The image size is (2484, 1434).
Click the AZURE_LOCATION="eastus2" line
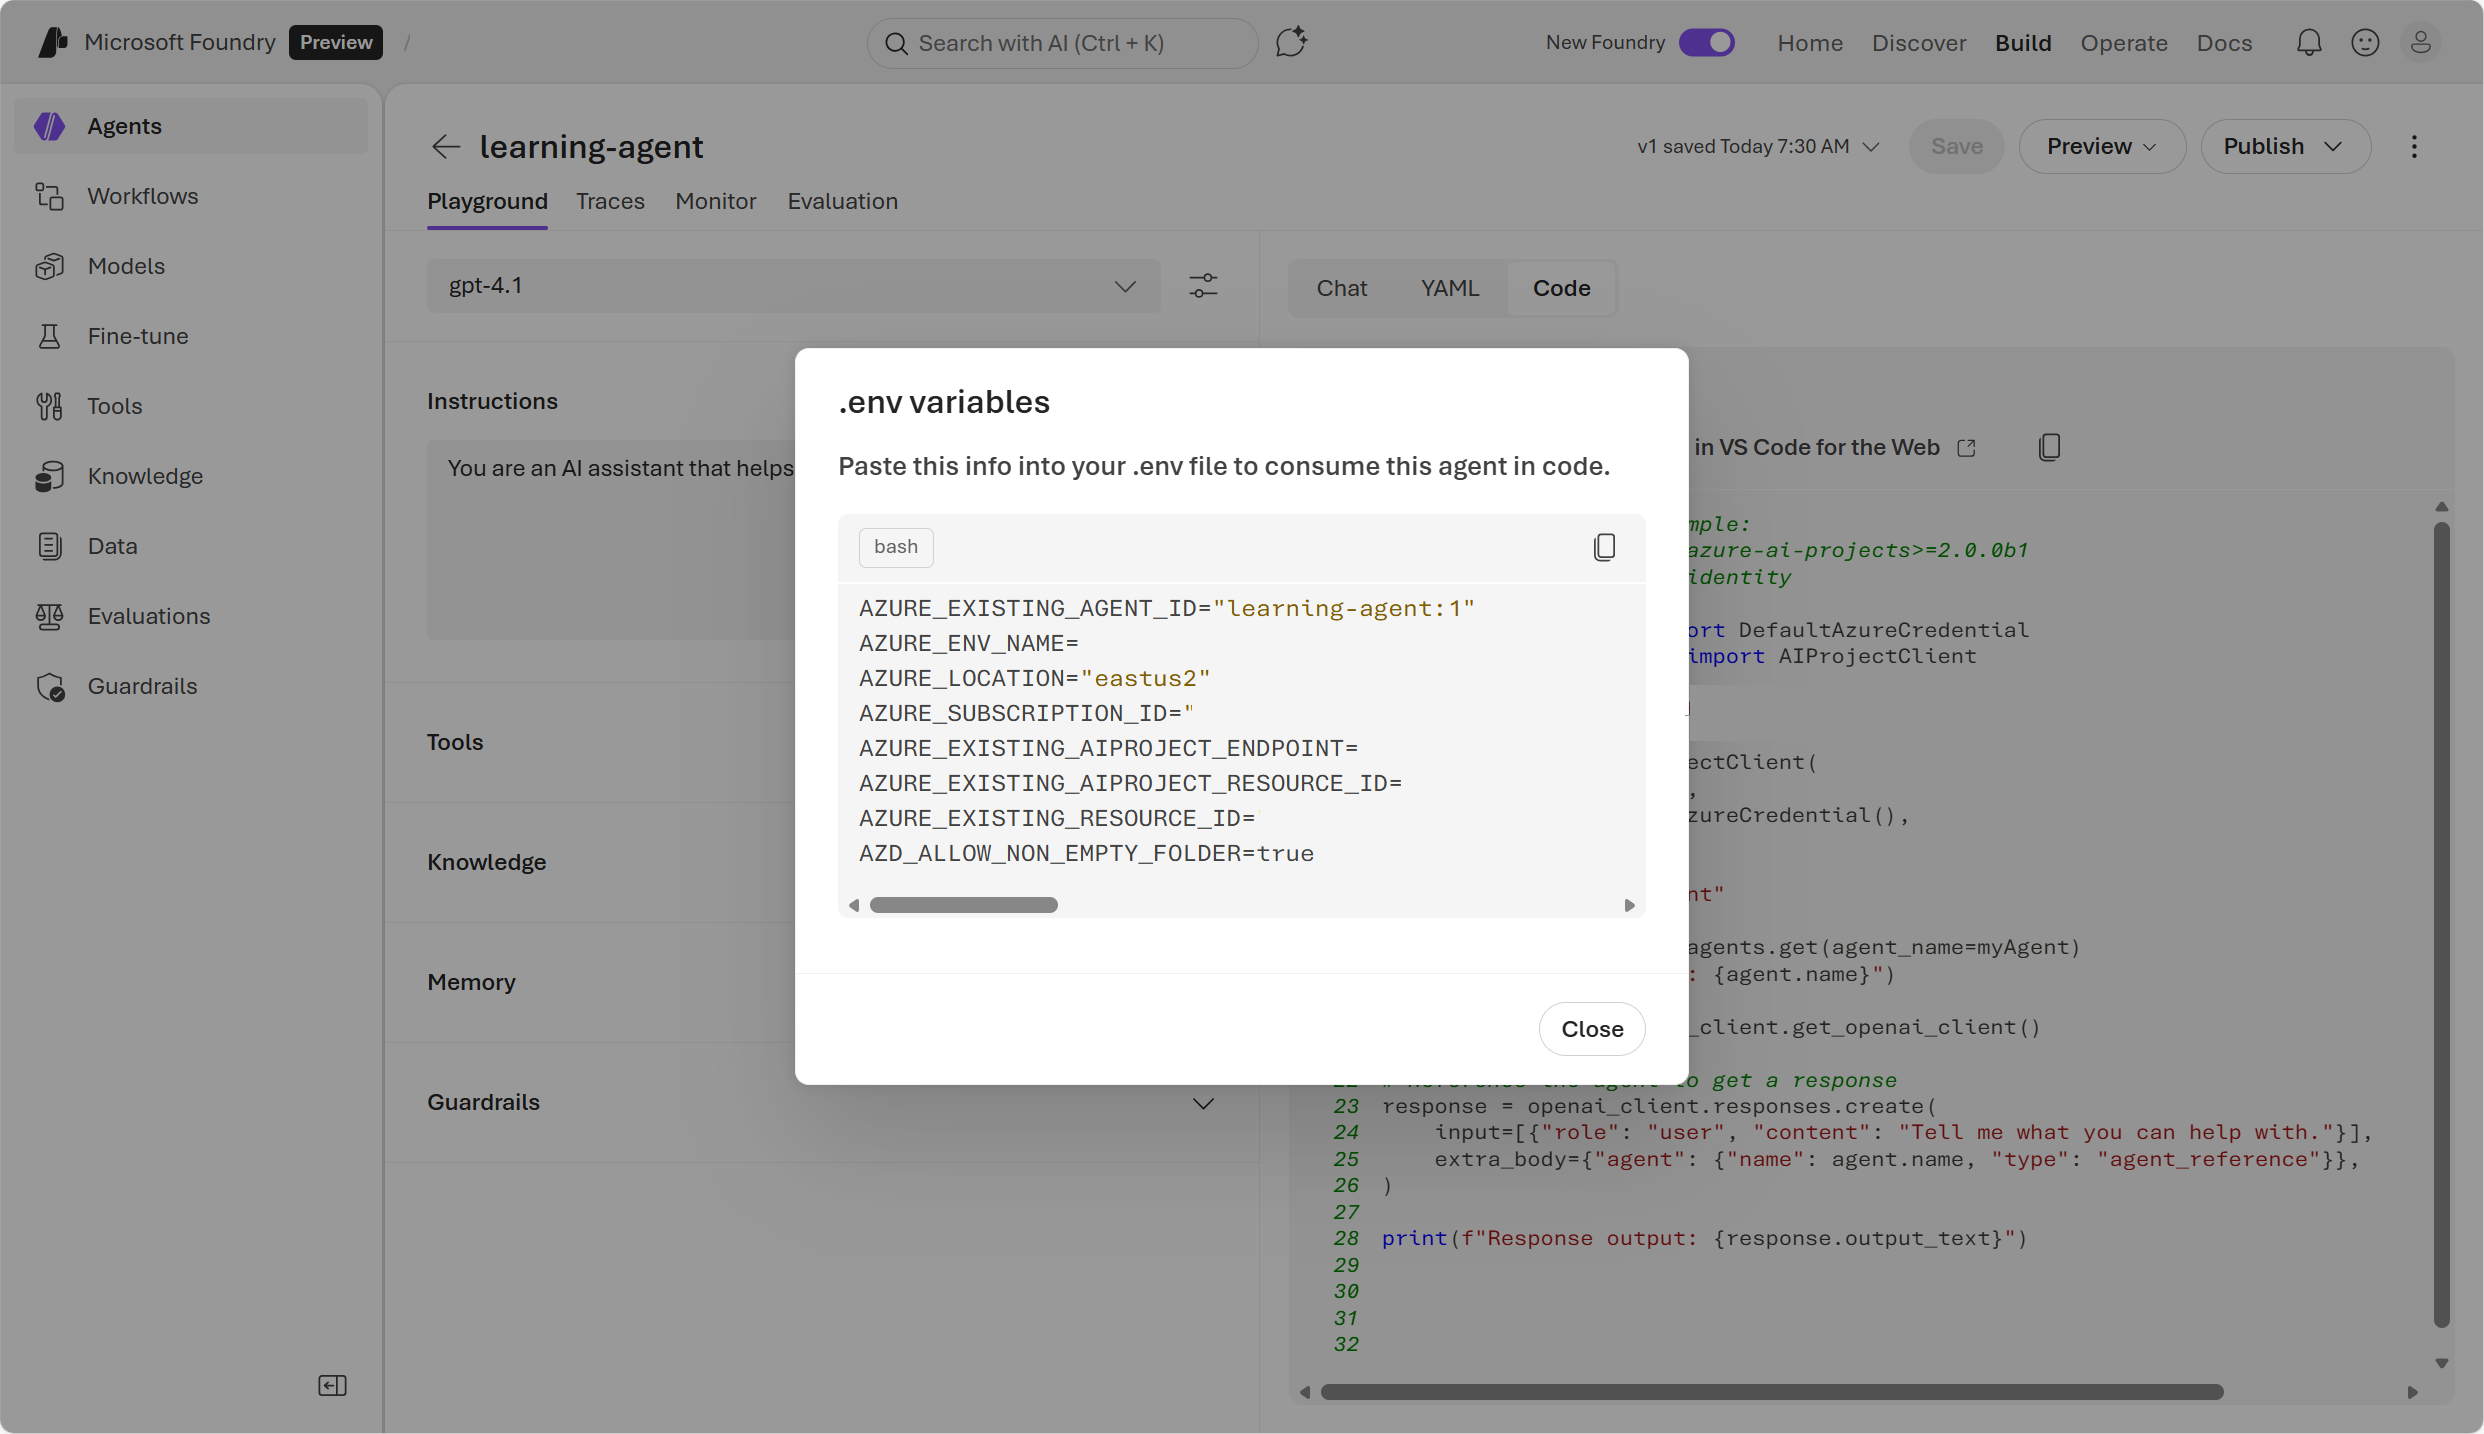point(1035,678)
